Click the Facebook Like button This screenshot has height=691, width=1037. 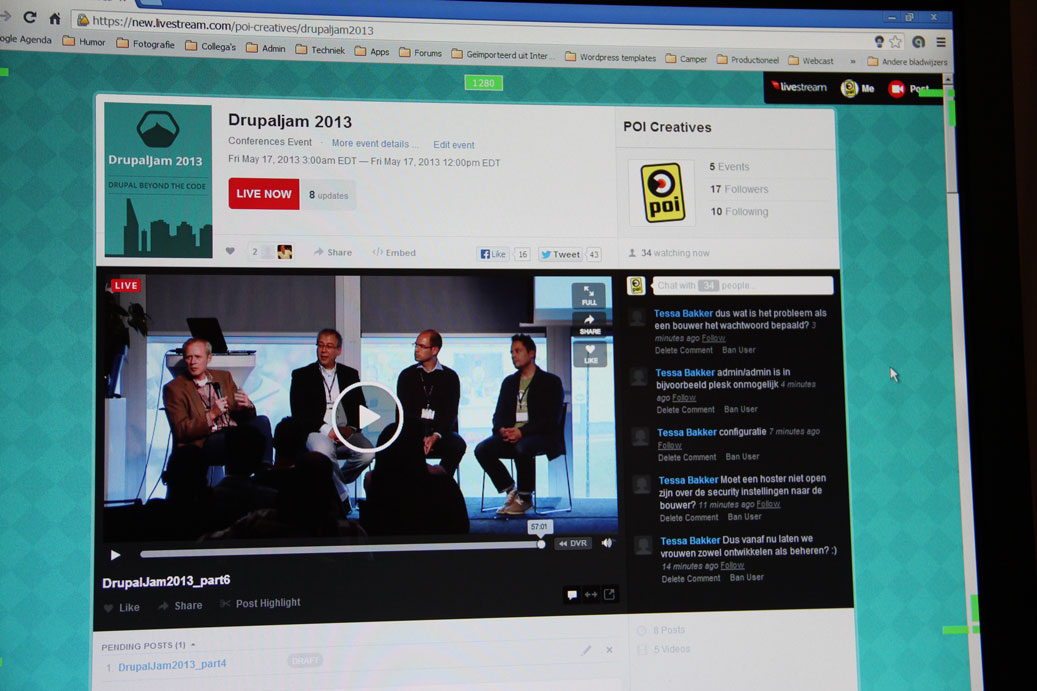[x=493, y=254]
